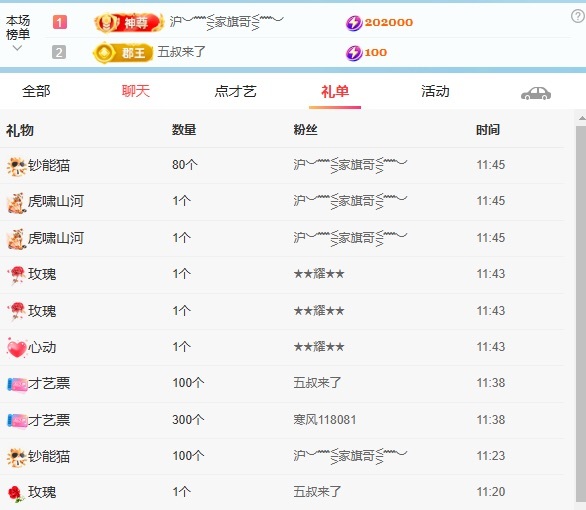
Task: Click 心动 gift name
Action: [x=42, y=347]
